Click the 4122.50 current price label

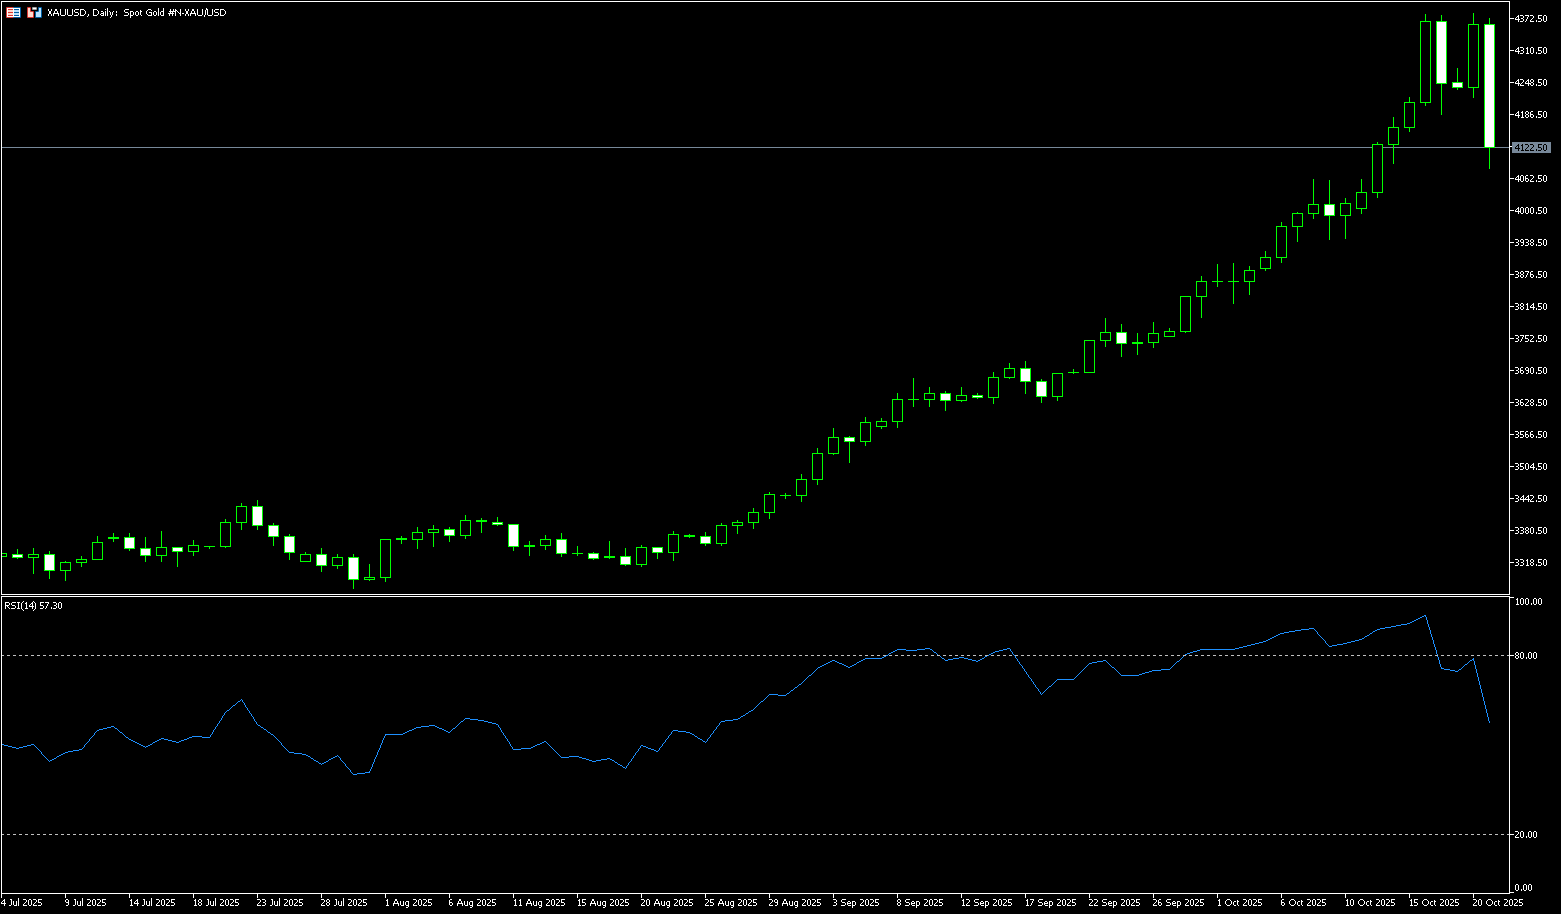(1531, 148)
